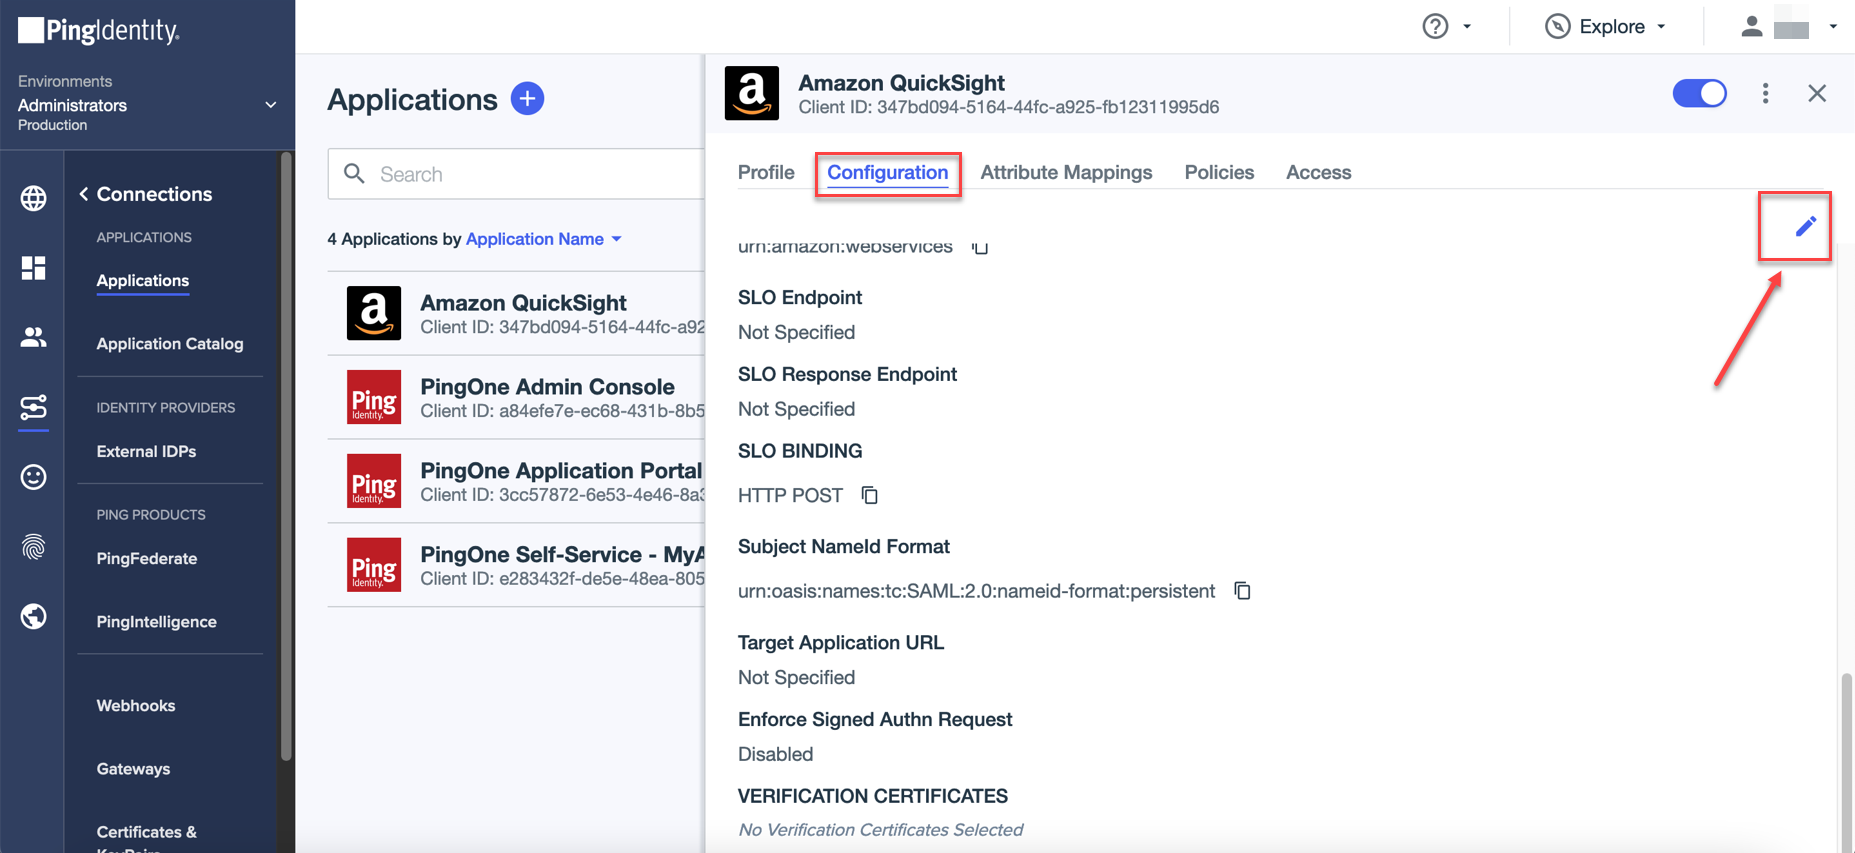The height and width of the screenshot is (853, 1855).
Task: Select the Amazon QuickSight application name
Action: point(523,303)
